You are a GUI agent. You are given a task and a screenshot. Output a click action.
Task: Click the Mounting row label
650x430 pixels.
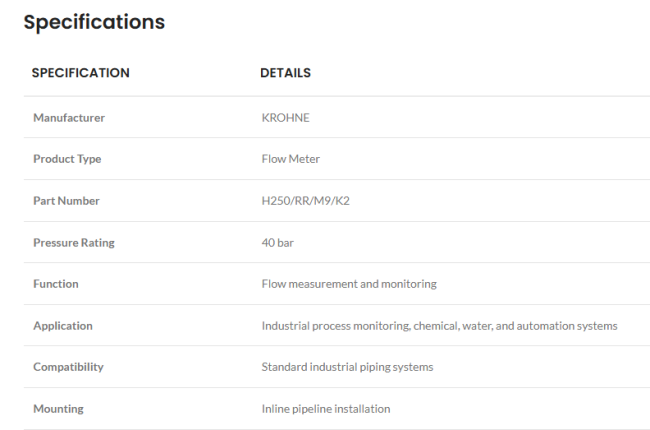[58, 409]
